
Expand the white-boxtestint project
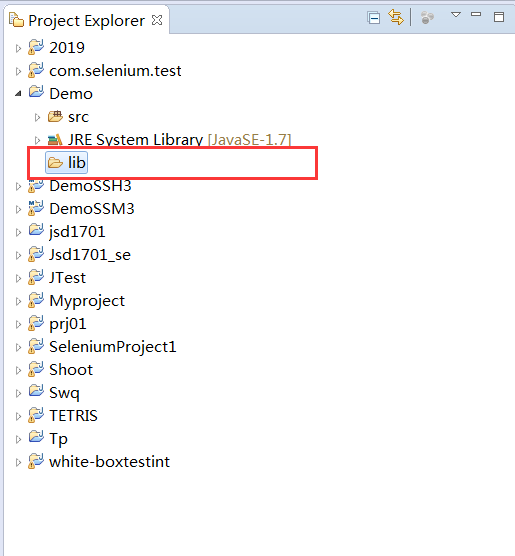(18, 462)
